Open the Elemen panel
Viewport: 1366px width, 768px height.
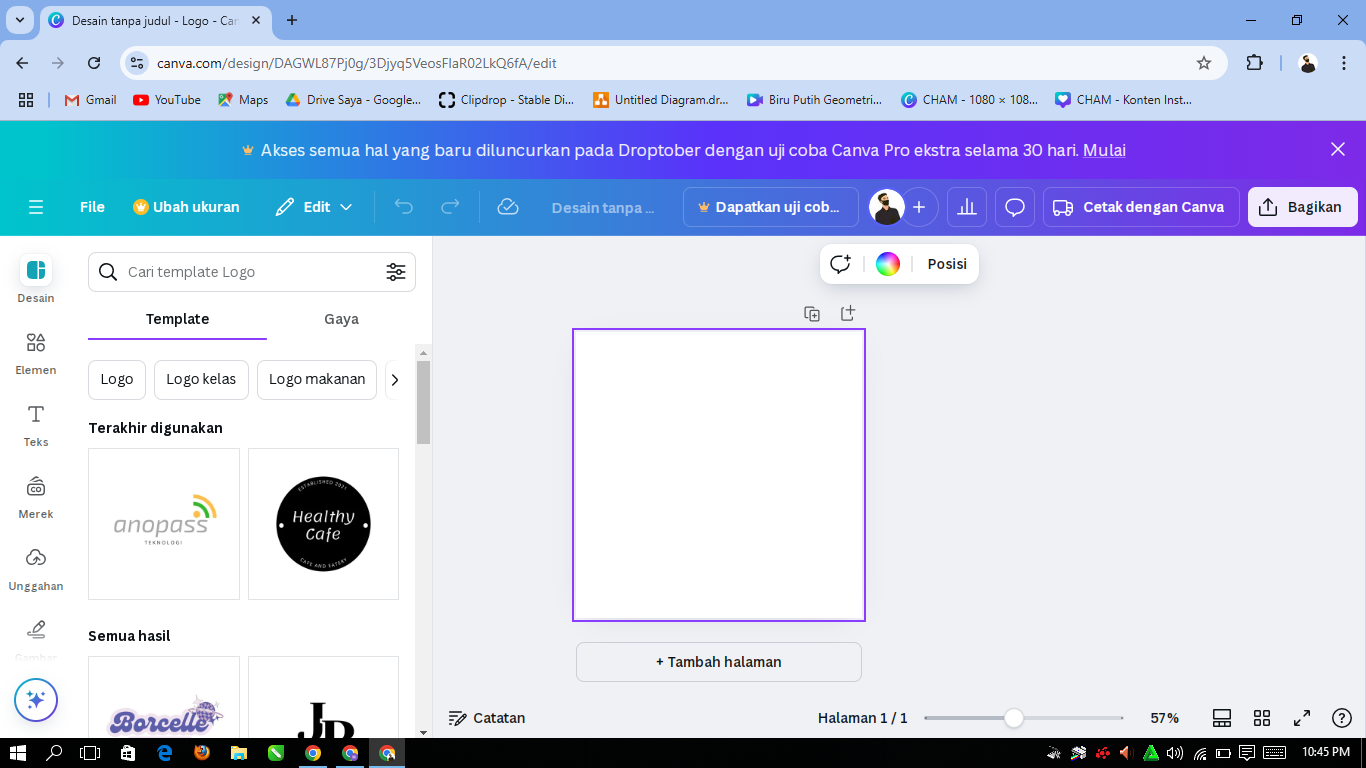click(36, 353)
